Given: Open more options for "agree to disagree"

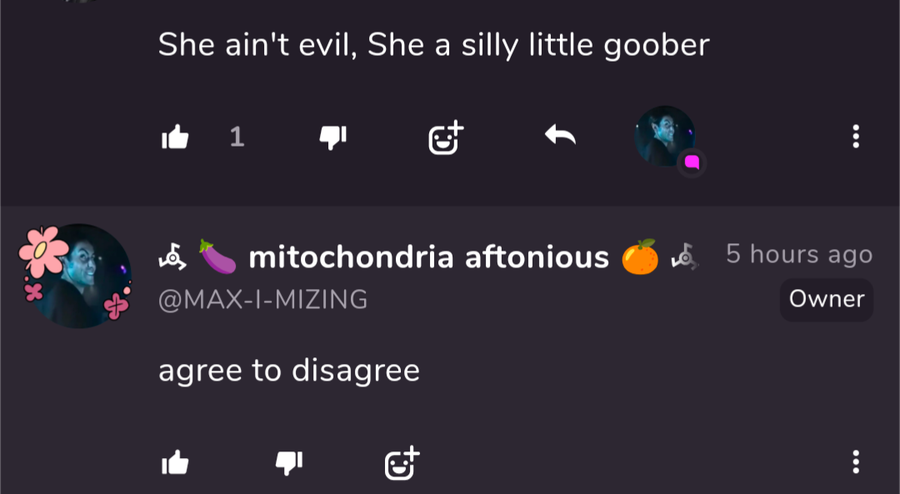Looking at the screenshot, I should pyautogui.click(x=856, y=462).
